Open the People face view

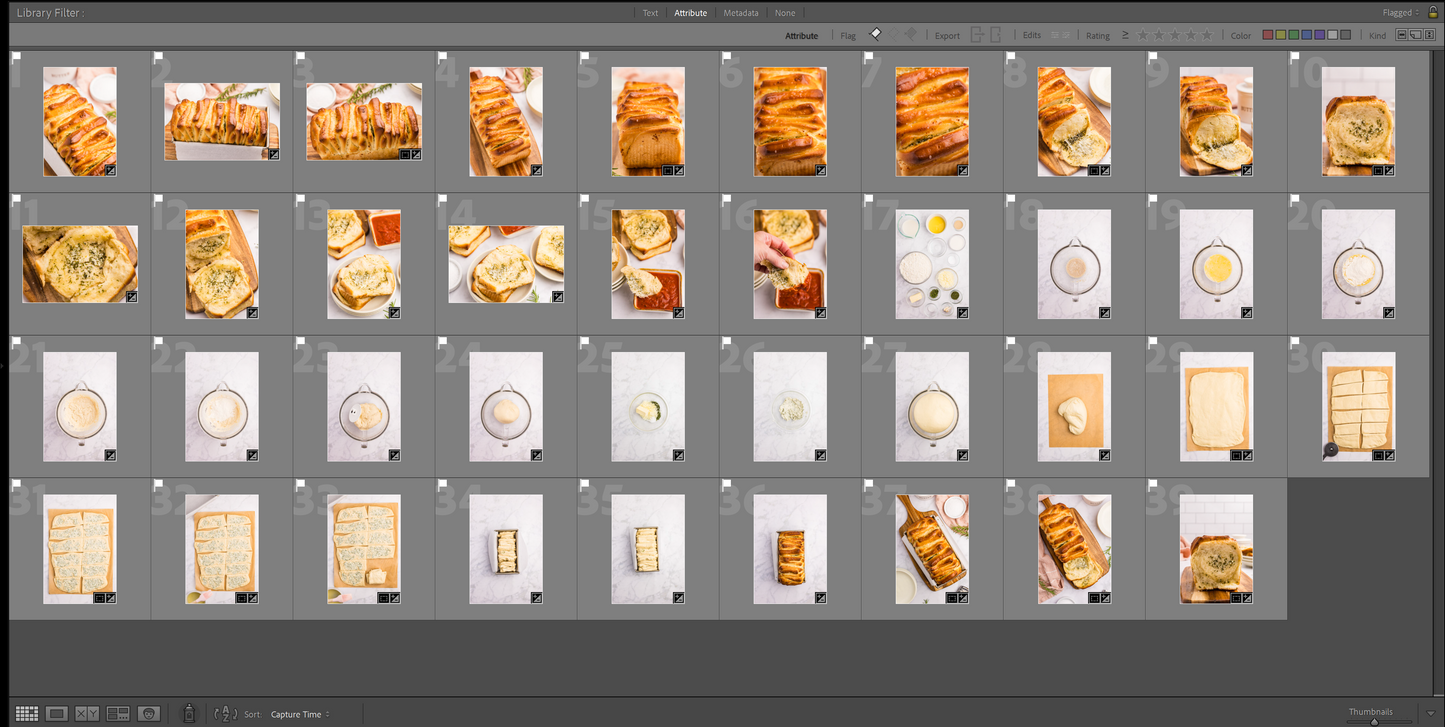coord(149,713)
